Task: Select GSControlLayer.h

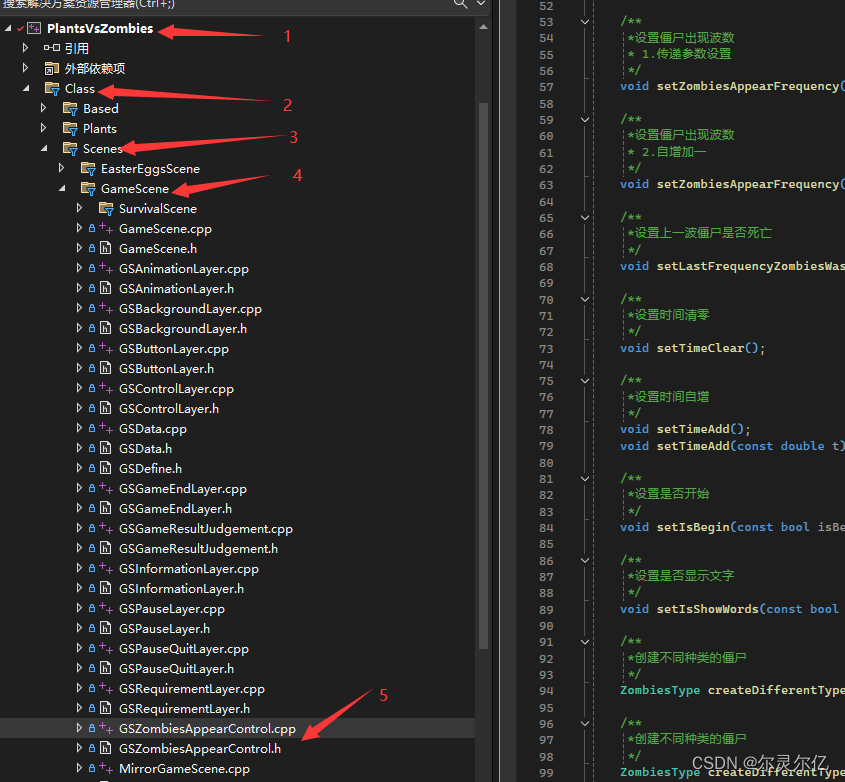Action: click(x=169, y=409)
